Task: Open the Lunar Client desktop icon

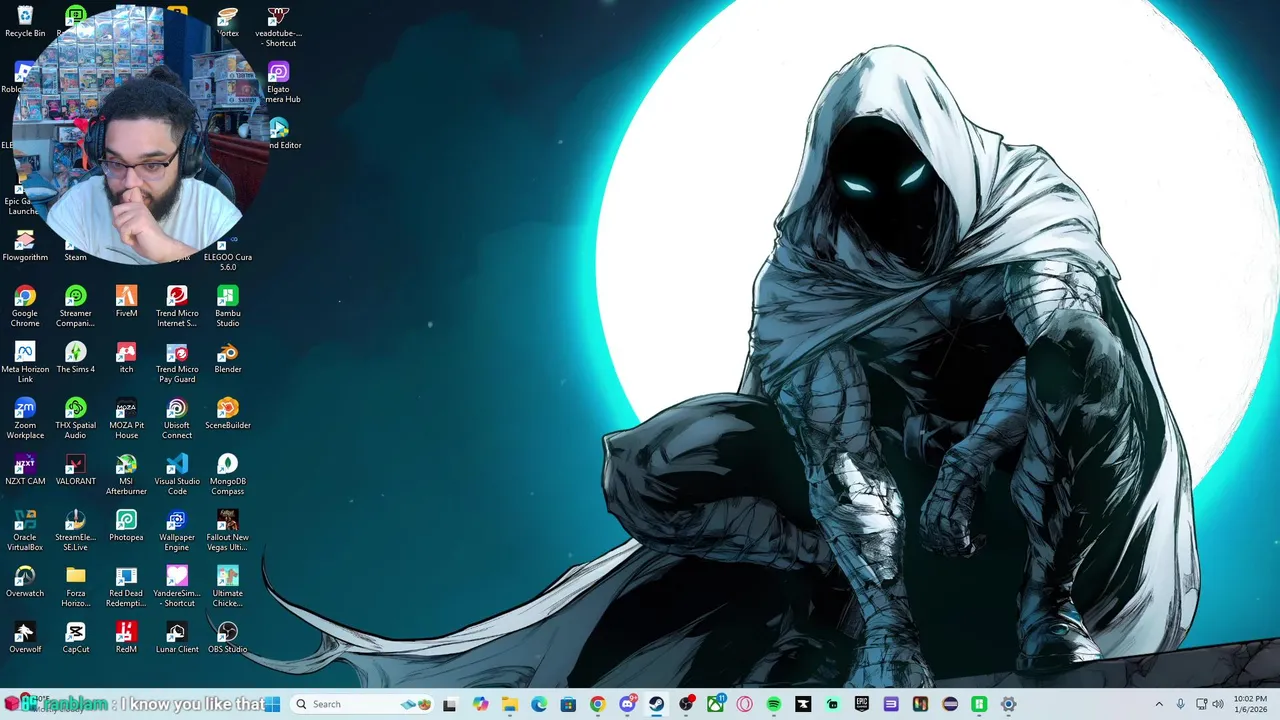Action: coord(177,638)
